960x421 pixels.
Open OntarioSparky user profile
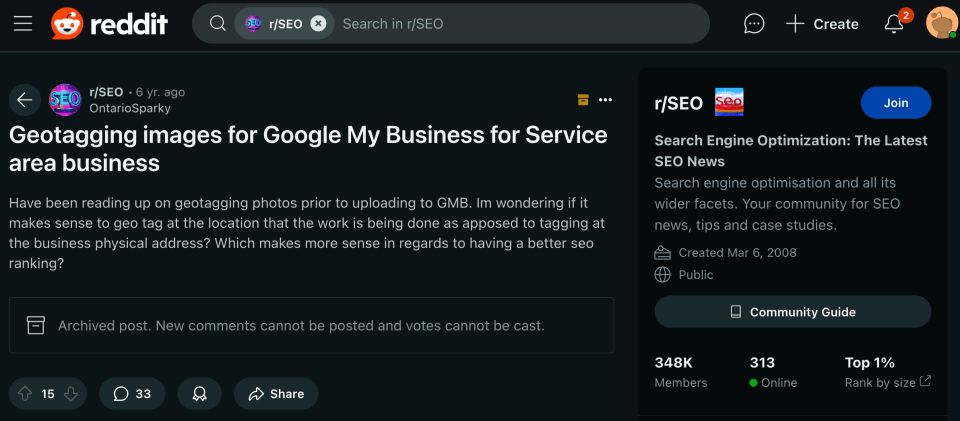click(130, 108)
